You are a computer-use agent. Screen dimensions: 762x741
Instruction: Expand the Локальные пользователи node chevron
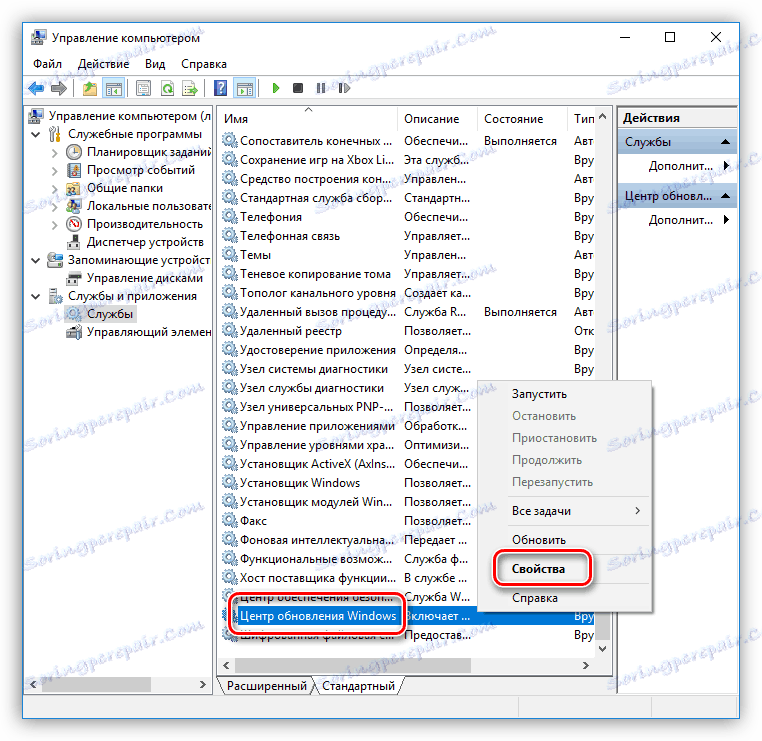coord(54,207)
